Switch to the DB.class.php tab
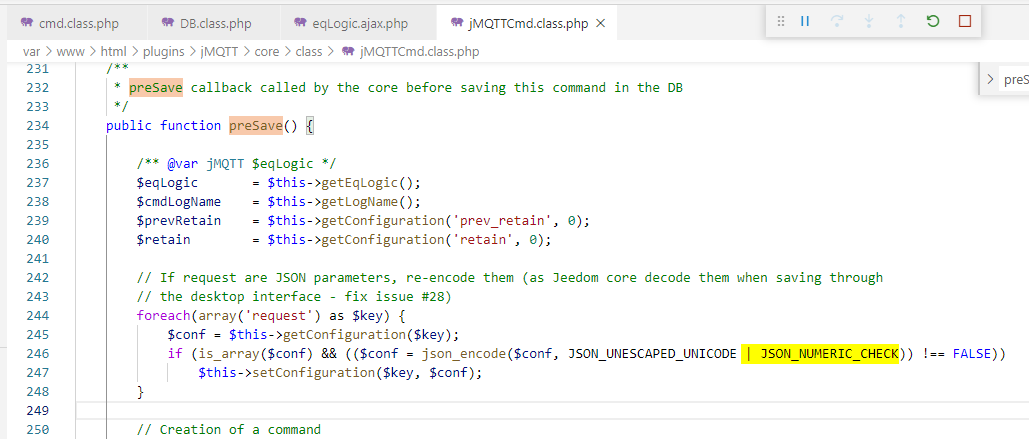Image resolution: width=1029 pixels, height=439 pixels. pos(213,24)
